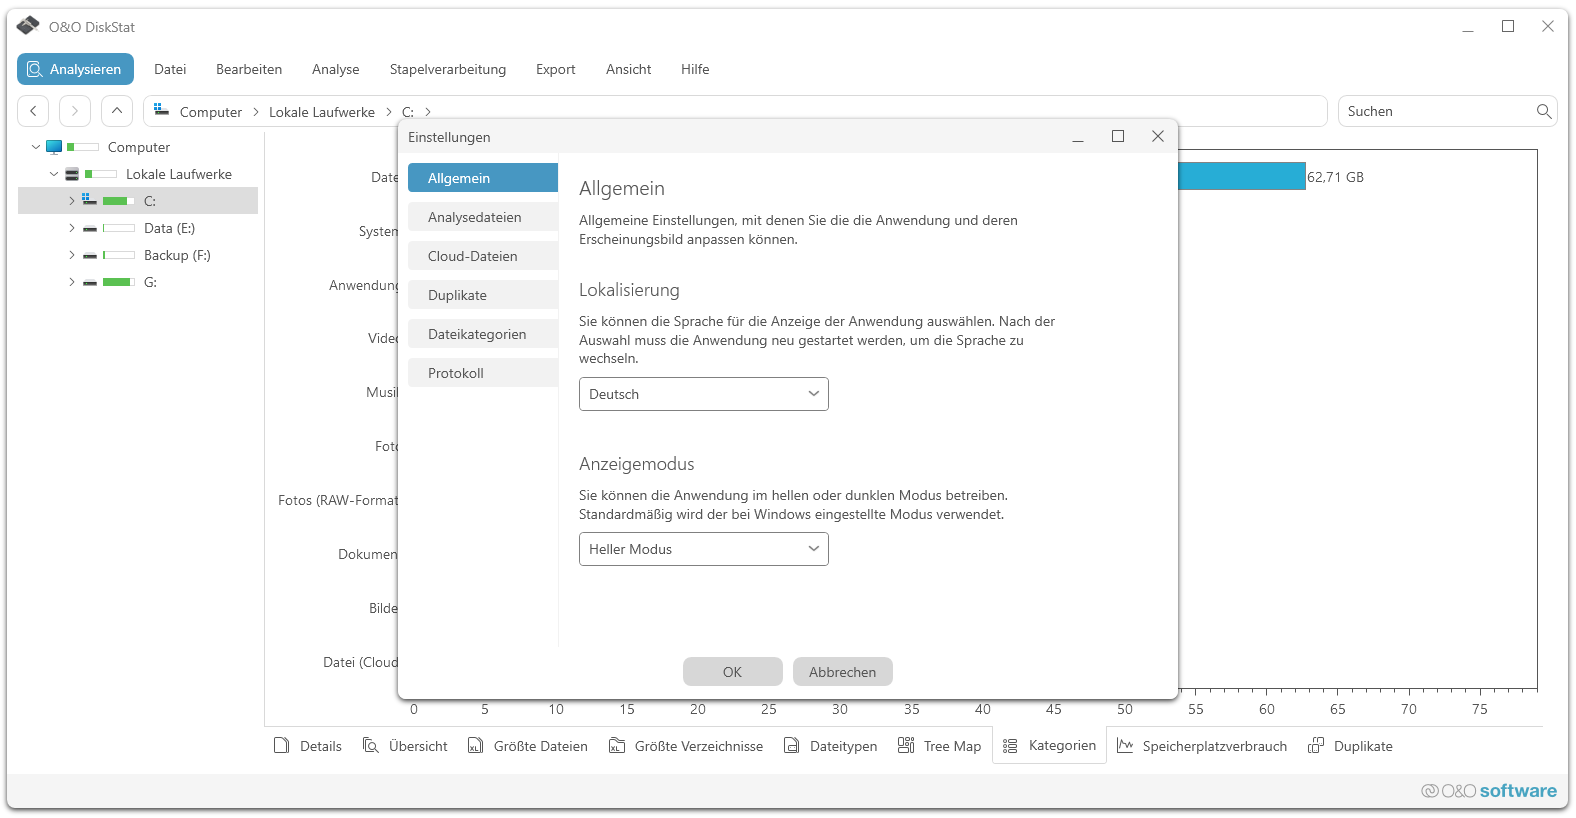Switch to the Größte Verzeichnisse tab
Viewport: 1576px width, 818px height.
[686, 746]
